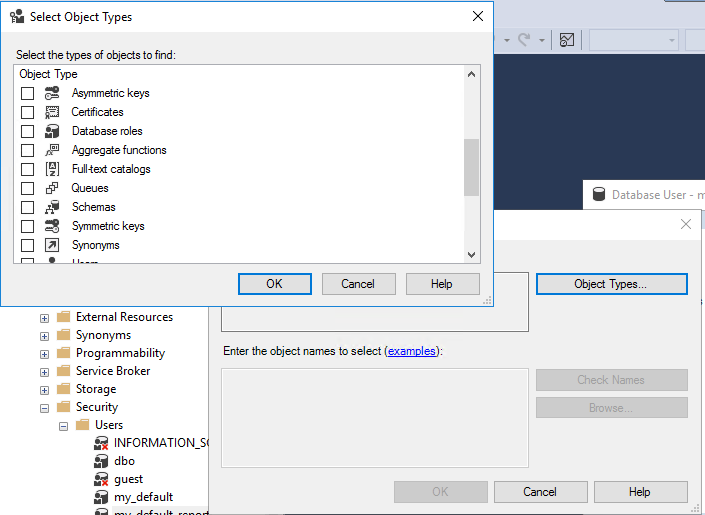Expand the Programmability tree node
The width and height of the screenshot is (705, 515).
point(44,353)
